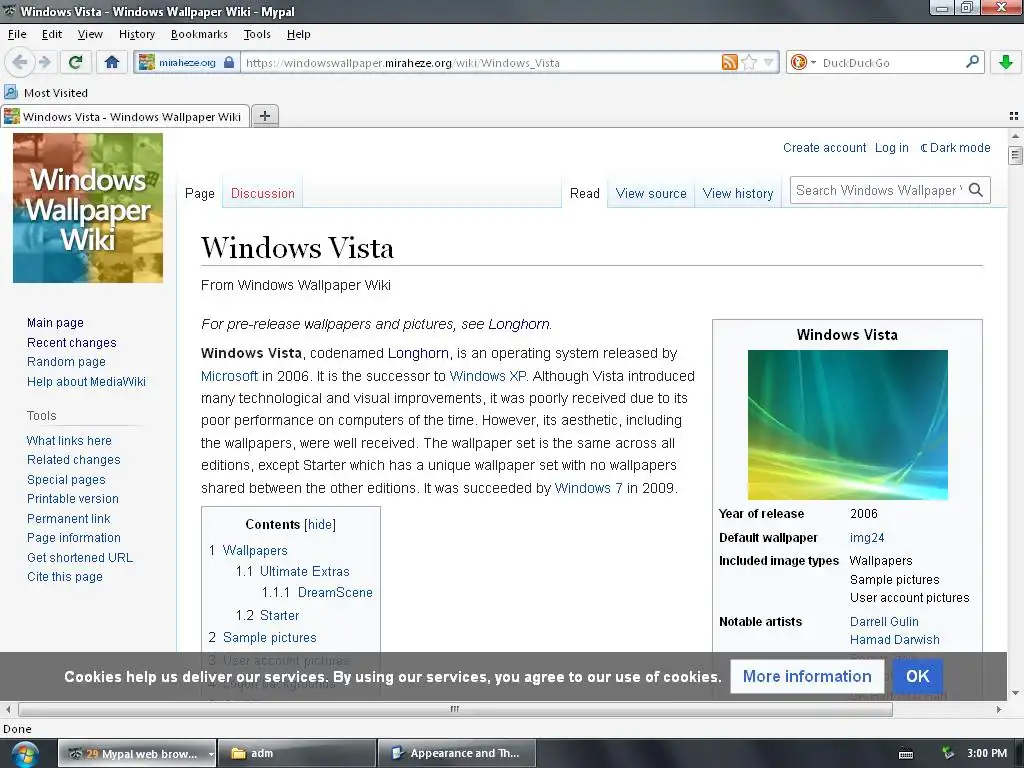Select the Read tab
Image resolution: width=1024 pixels, height=768 pixels.
tap(584, 193)
